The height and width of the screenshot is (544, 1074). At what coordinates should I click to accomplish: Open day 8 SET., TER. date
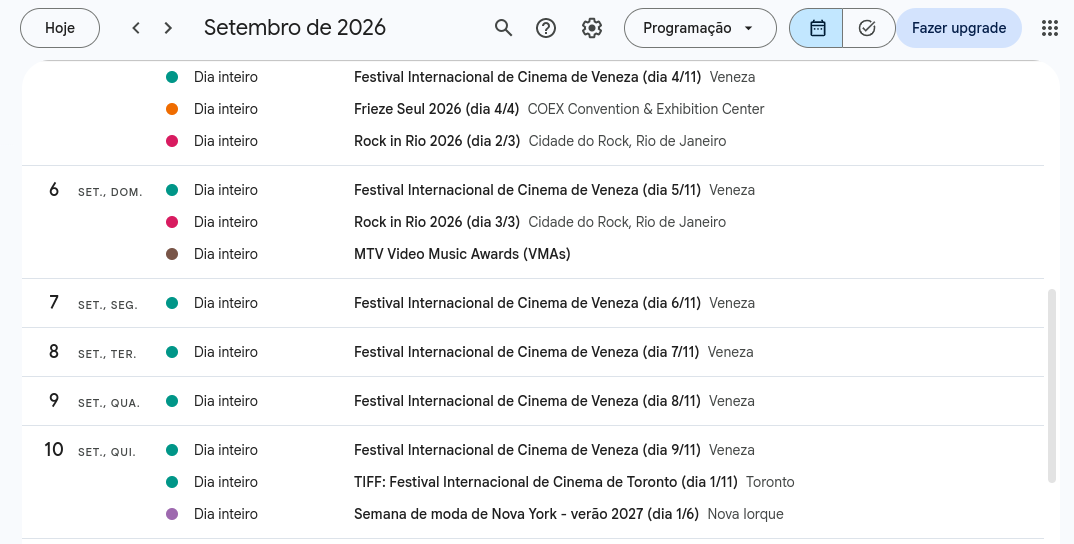tap(54, 352)
